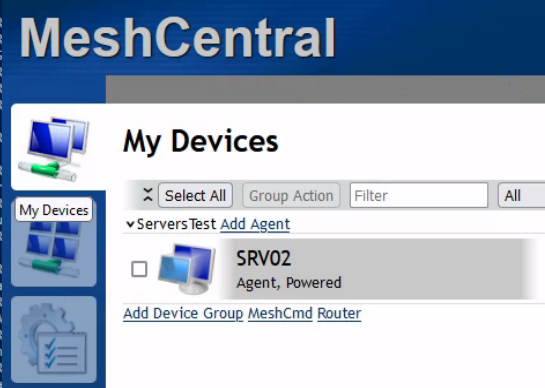The height and width of the screenshot is (388, 545).
Task: Open the All device view dropdown
Action: [521, 195]
